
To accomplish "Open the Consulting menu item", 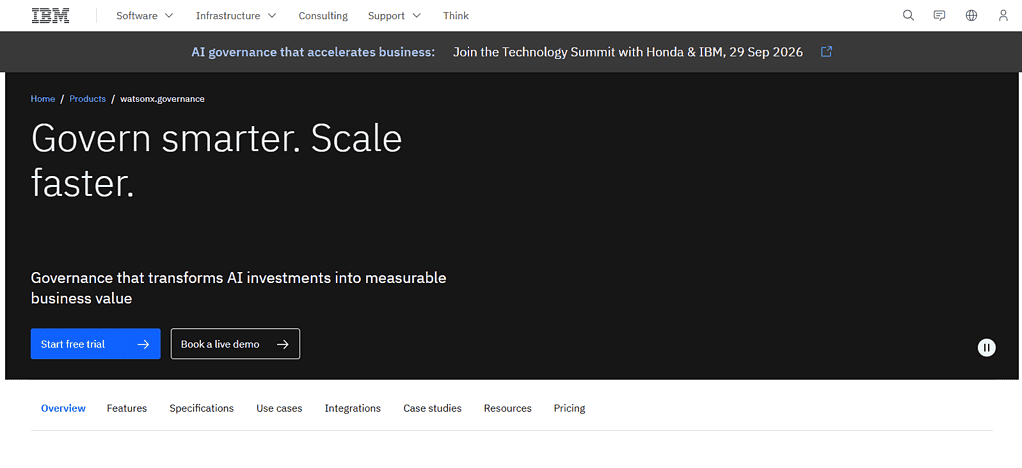I will (323, 16).
